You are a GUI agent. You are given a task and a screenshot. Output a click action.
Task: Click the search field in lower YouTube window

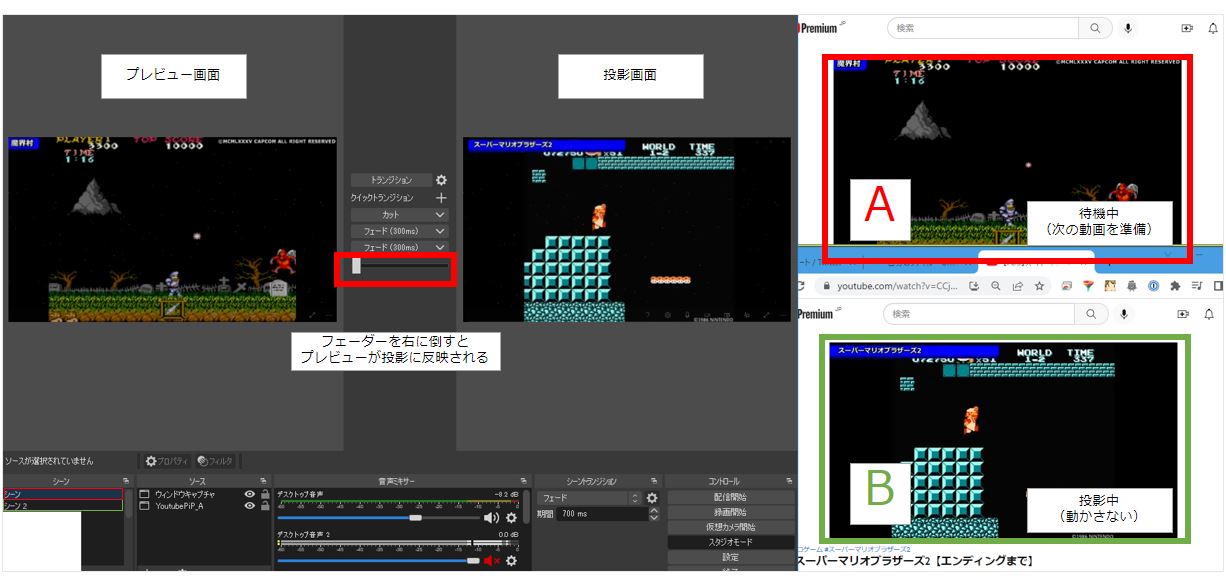tap(980, 314)
